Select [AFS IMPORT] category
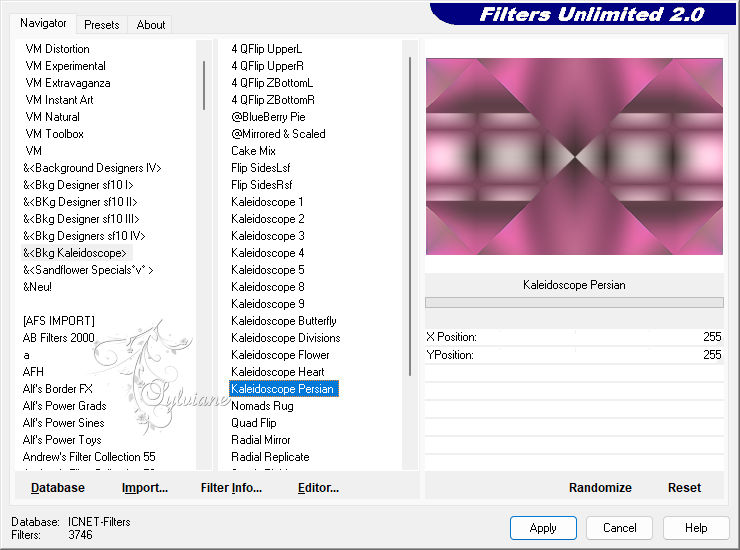Screen dimensions: 740x550 [x=59, y=321]
